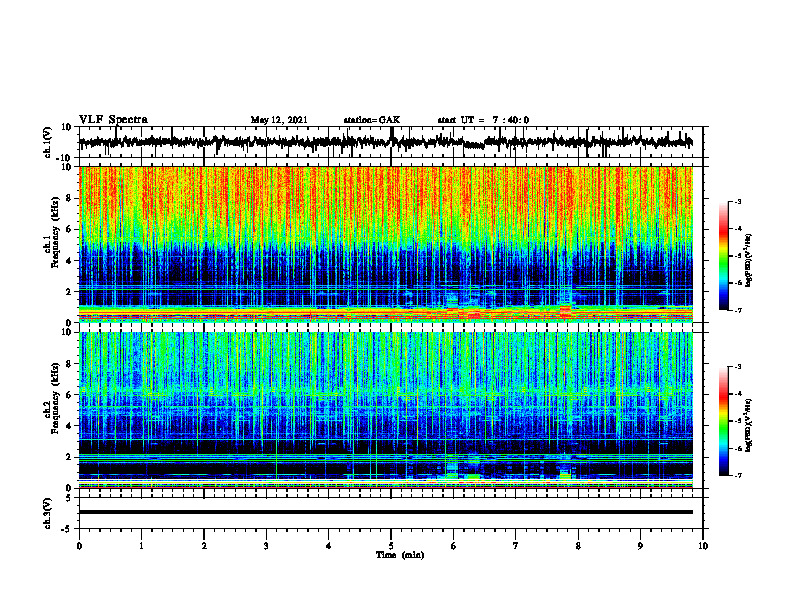Viewport: 792px width, 612px height.
Task: Click the "-3" tick on ch.1 color bar
Action: (738, 202)
